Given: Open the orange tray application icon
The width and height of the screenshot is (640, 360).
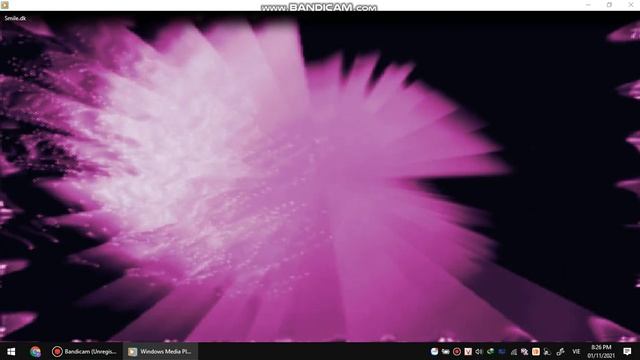Looking at the screenshot, I should 536,351.
